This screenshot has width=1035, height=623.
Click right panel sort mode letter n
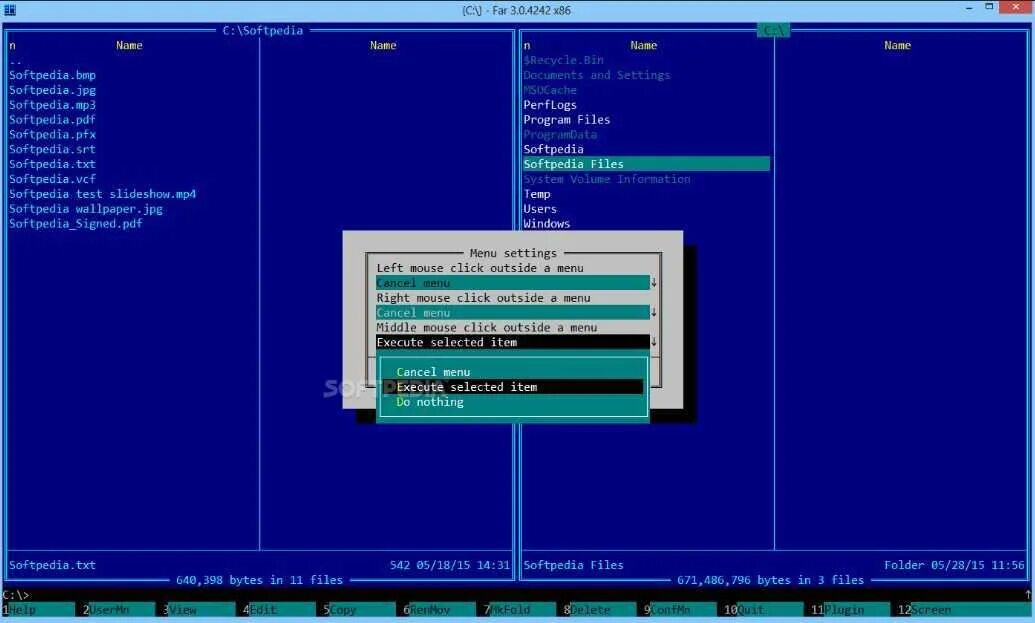pos(527,46)
